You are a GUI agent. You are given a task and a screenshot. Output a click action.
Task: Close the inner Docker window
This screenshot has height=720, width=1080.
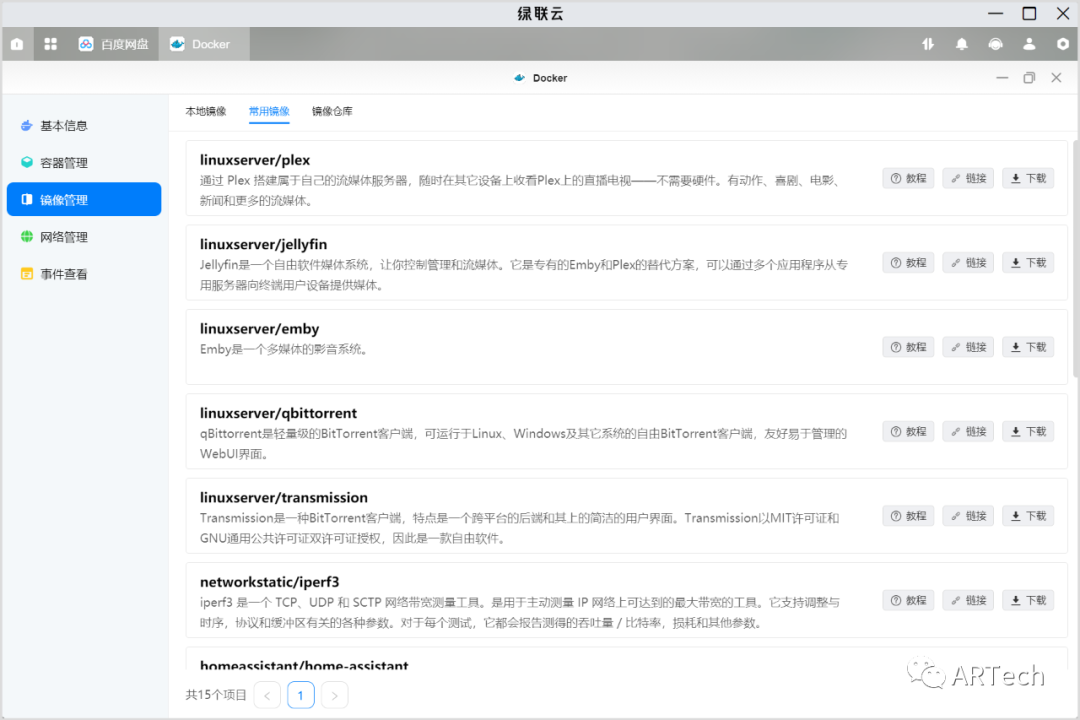tap(1056, 78)
